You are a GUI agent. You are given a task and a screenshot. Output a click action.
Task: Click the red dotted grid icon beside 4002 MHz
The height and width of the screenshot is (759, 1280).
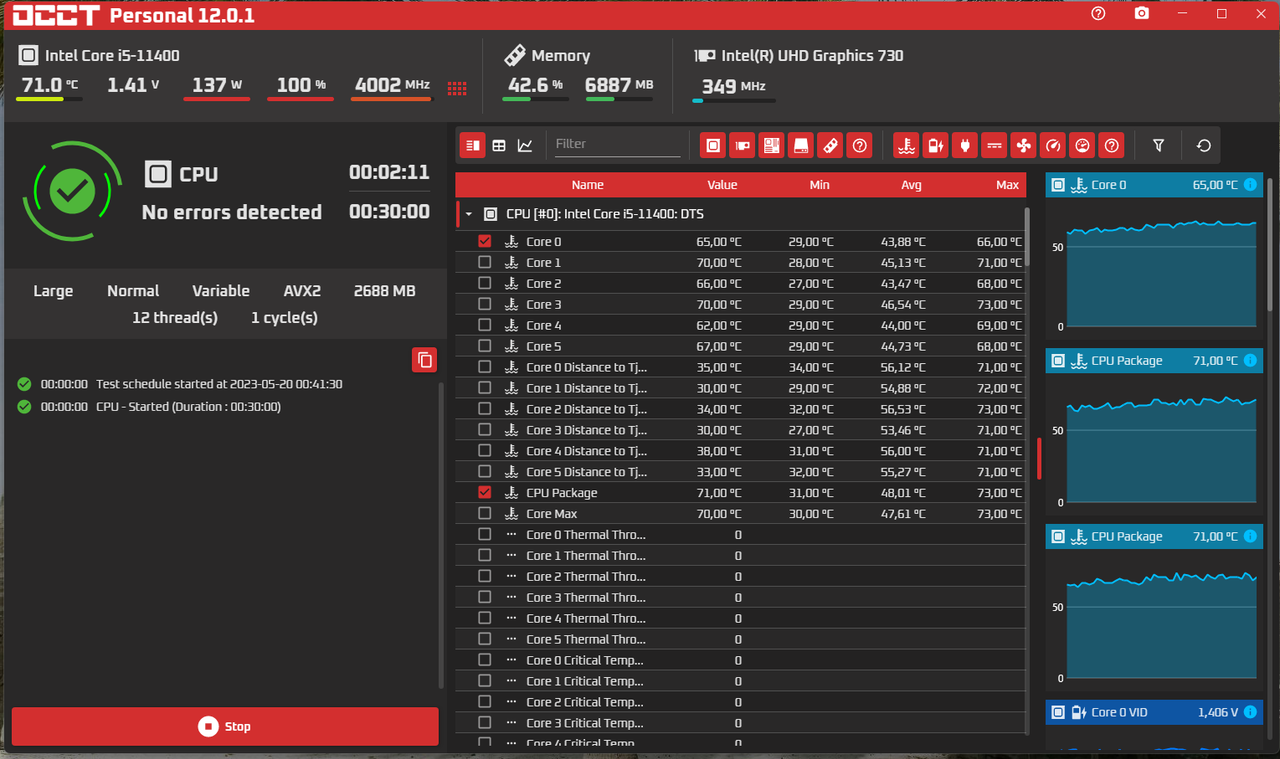[457, 88]
